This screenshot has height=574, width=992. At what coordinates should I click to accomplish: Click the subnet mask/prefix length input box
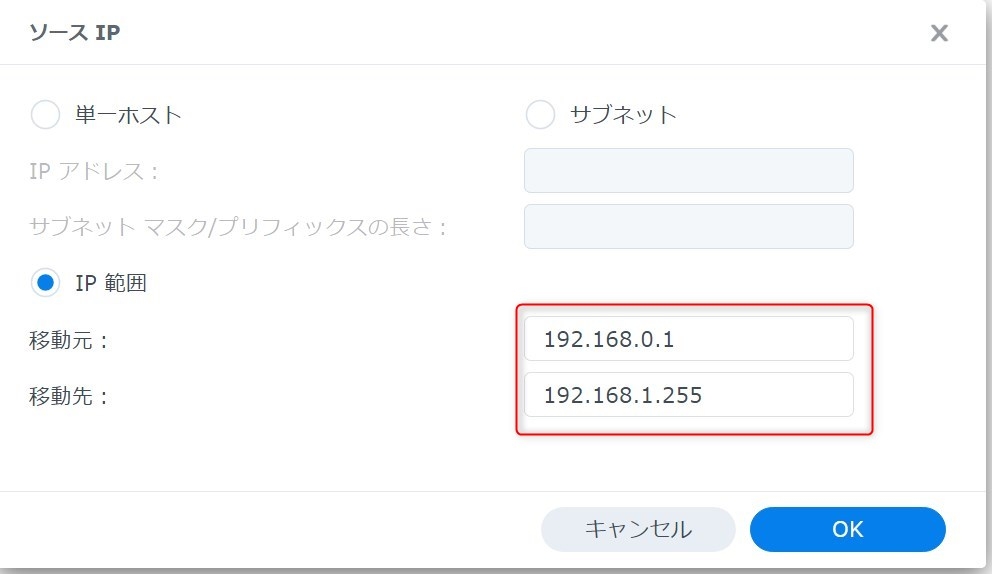tap(688, 226)
